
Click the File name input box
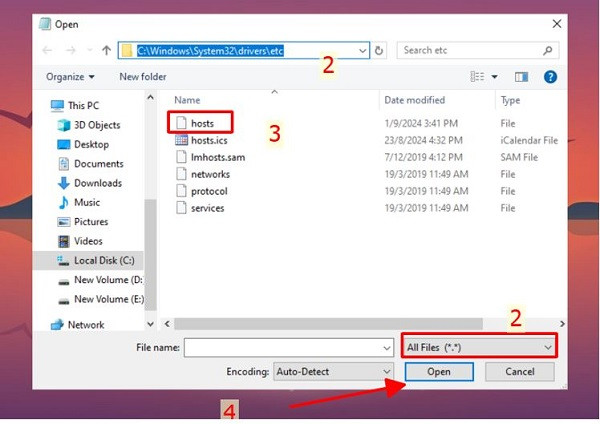click(289, 347)
